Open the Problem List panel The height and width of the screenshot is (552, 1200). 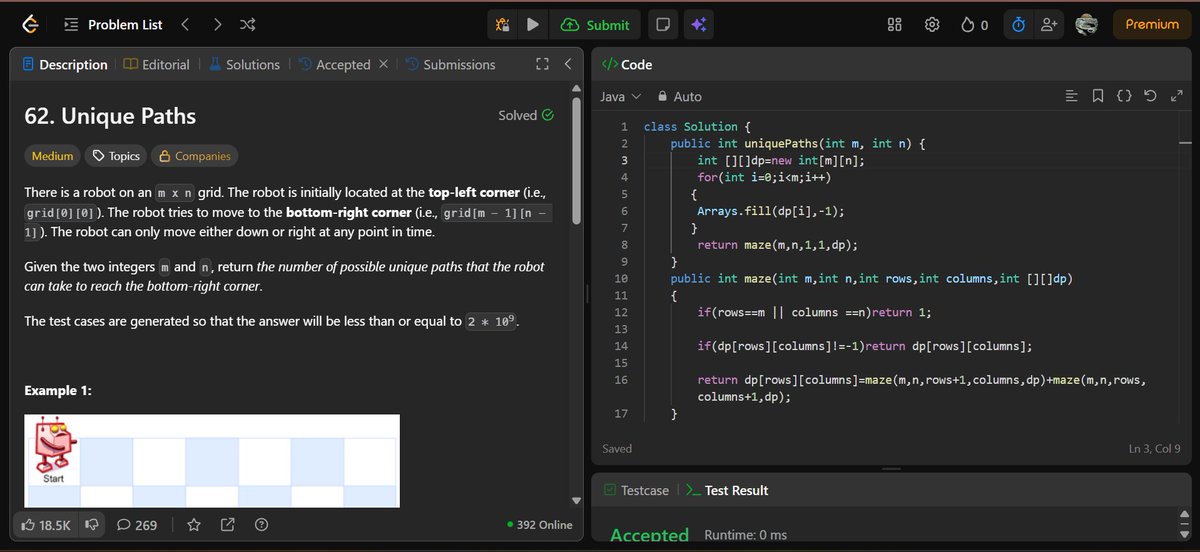[112, 24]
